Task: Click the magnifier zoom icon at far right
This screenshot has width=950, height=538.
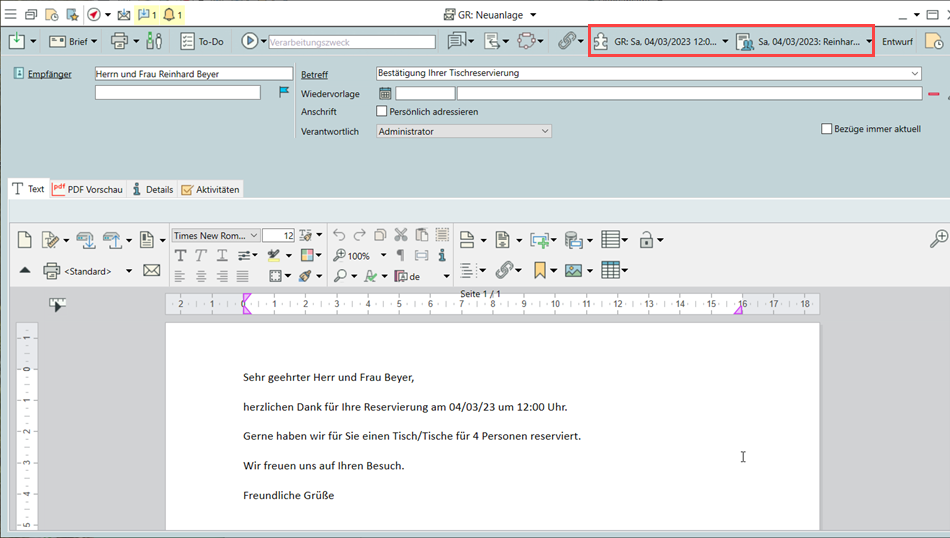Action: [938, 239]
